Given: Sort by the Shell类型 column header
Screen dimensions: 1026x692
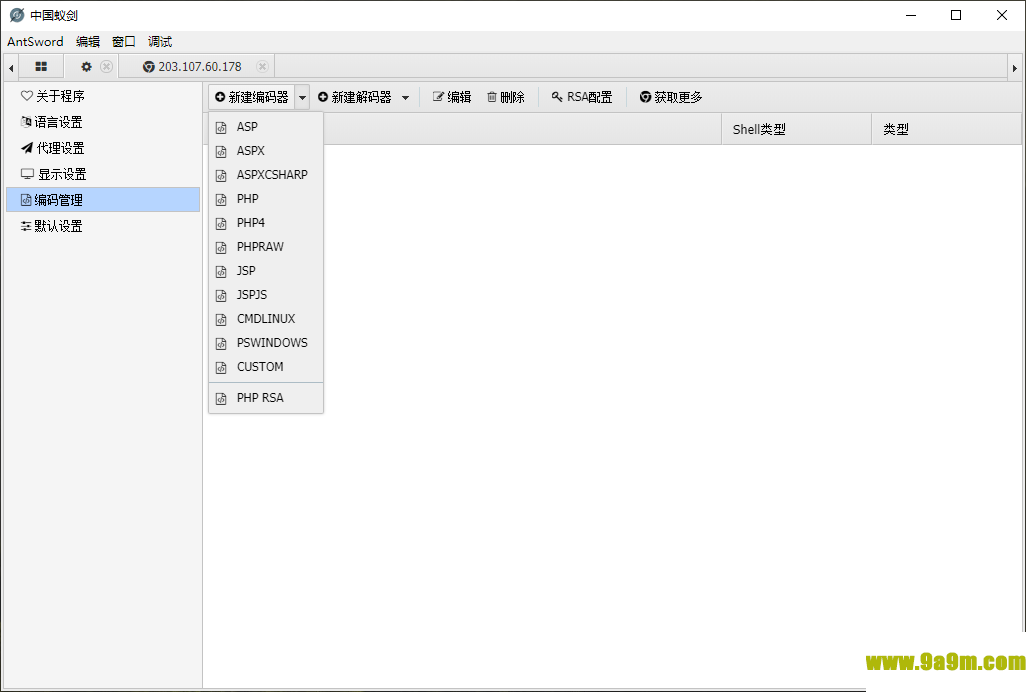Looking at the screenshot, I should coord(796,129).
